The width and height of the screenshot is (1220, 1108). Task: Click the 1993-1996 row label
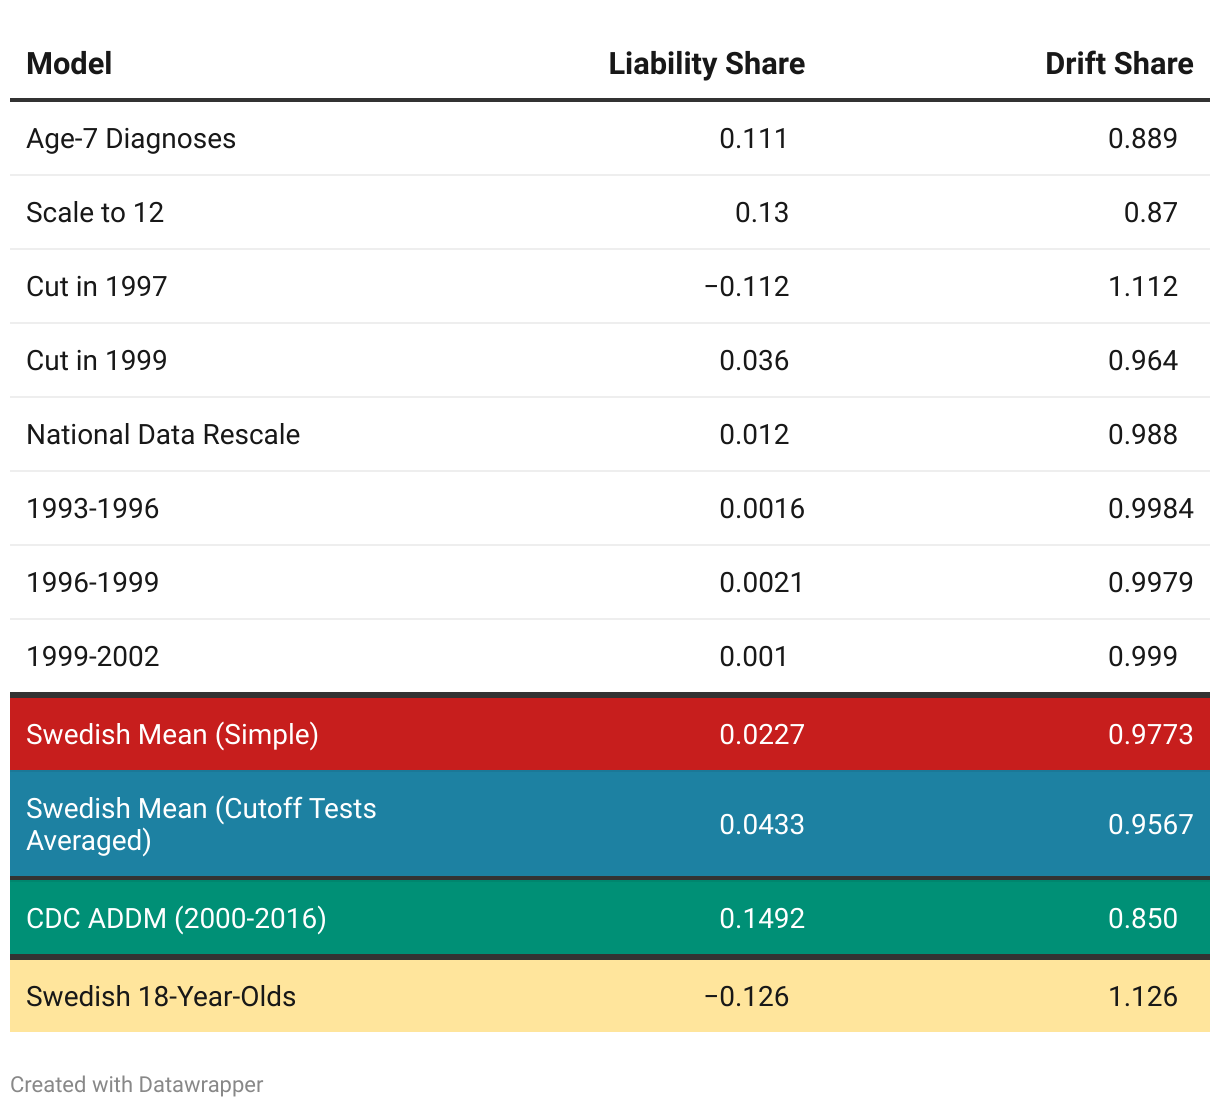(x=93, y=509)
